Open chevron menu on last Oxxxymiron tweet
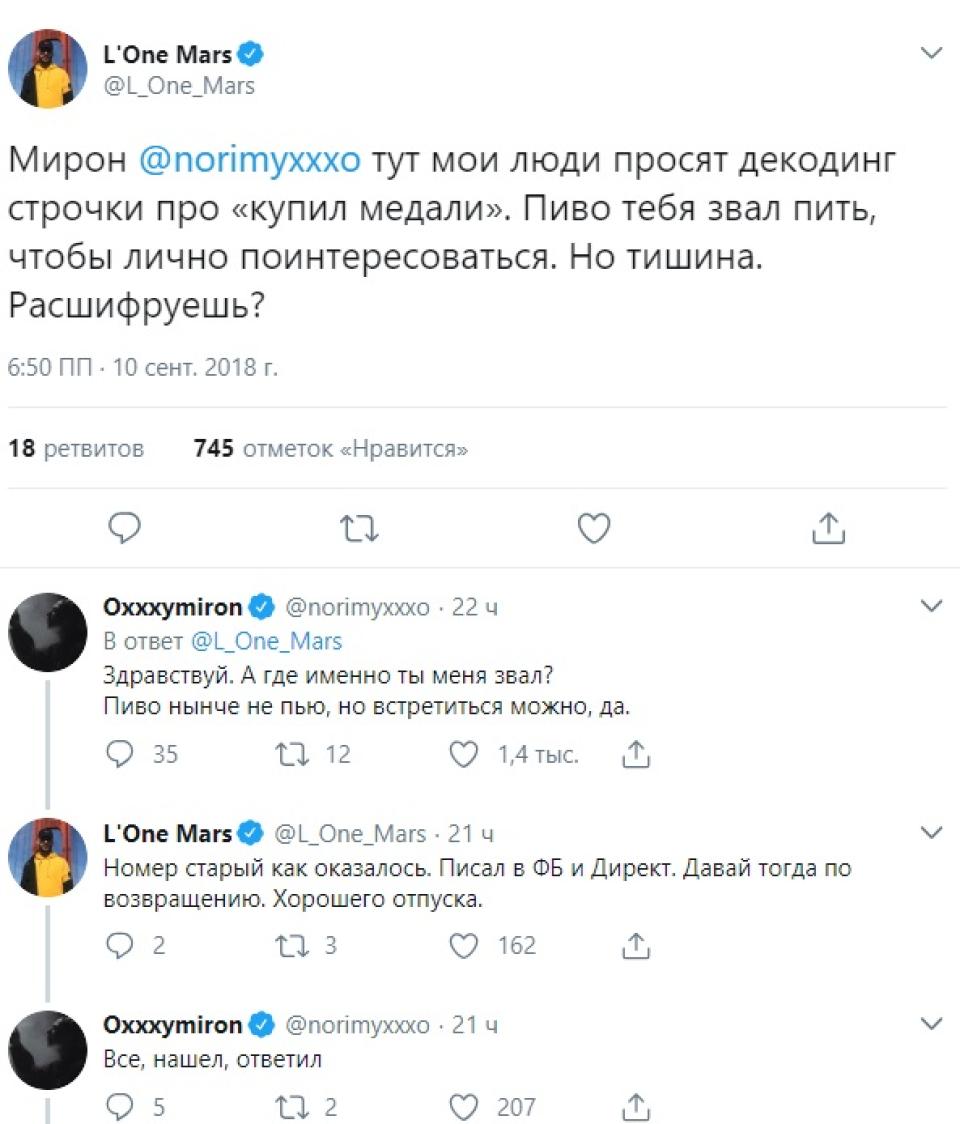The width and height of the screenshot is (960, 1124). [x=931, y=1024]
